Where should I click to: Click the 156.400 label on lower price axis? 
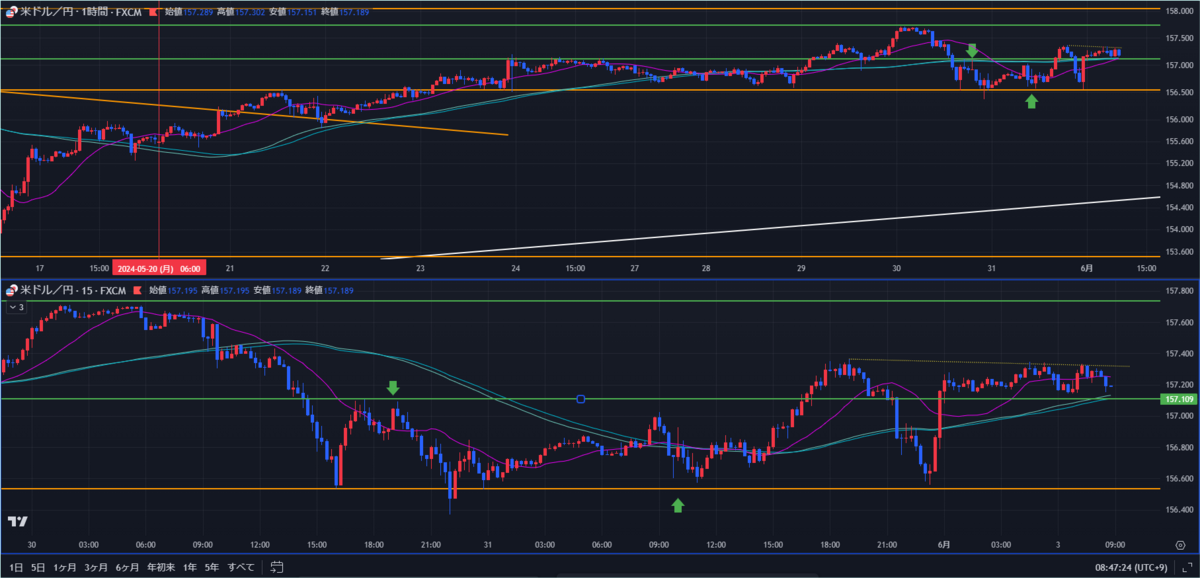(x=1178, y=509)
